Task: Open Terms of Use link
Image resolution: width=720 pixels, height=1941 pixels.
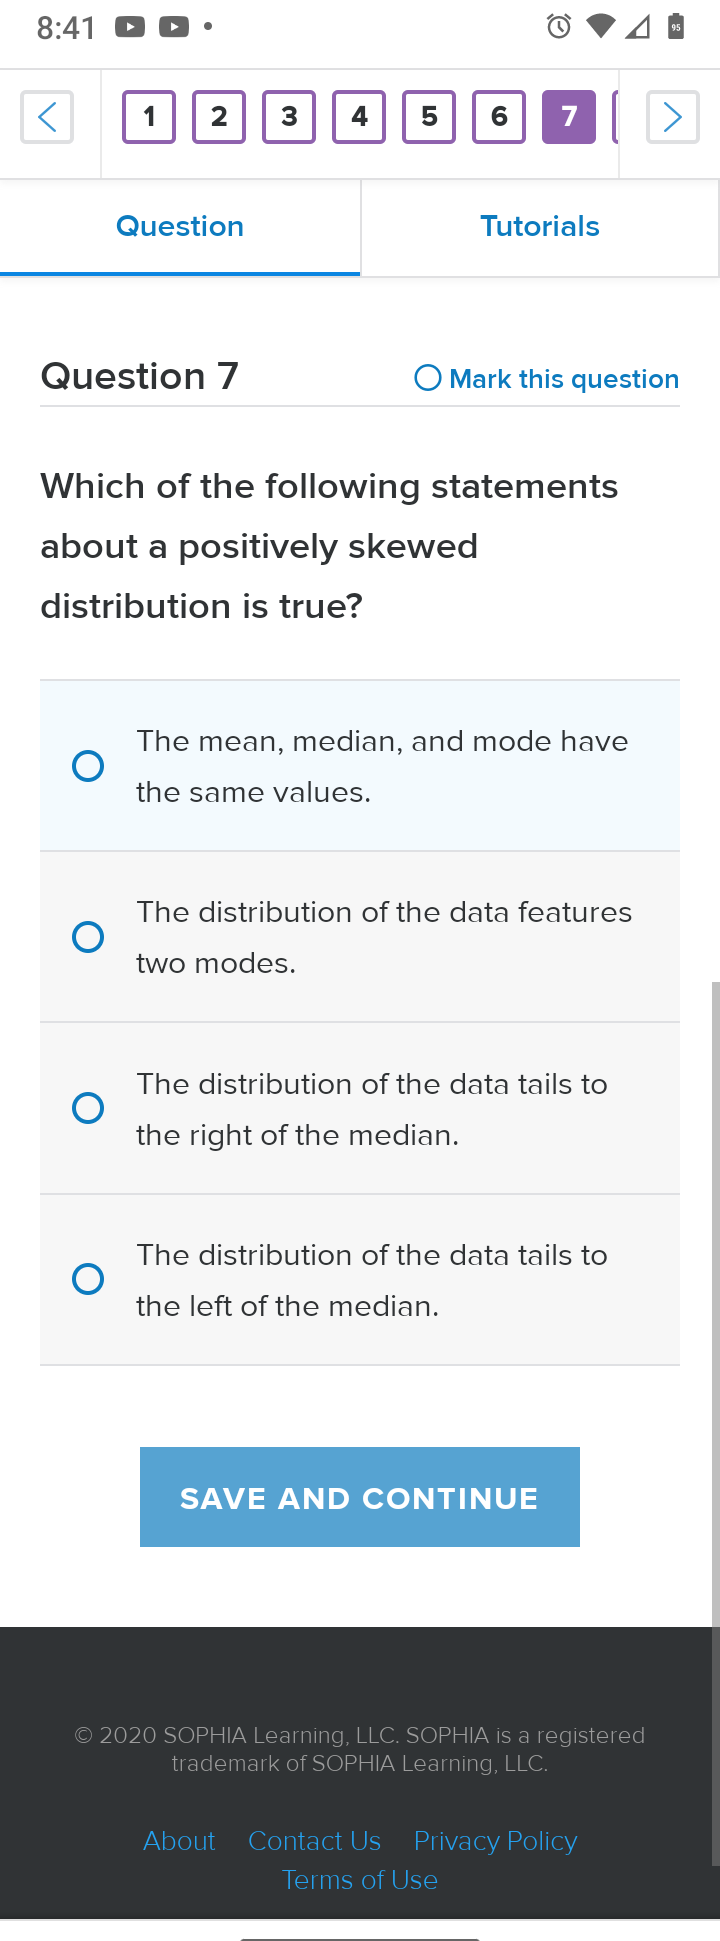Action: pyautogui.click(x=360, y=1880)
